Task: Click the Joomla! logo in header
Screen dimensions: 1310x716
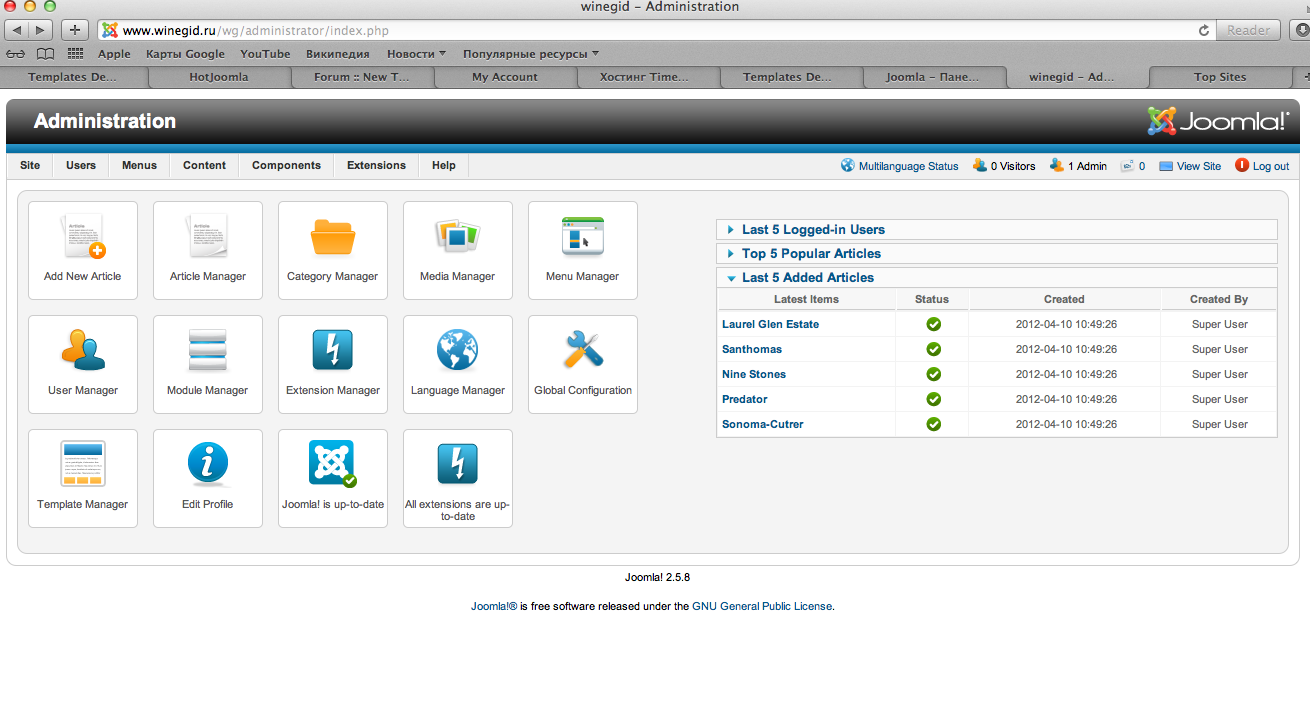Action: coord(1219,121)
